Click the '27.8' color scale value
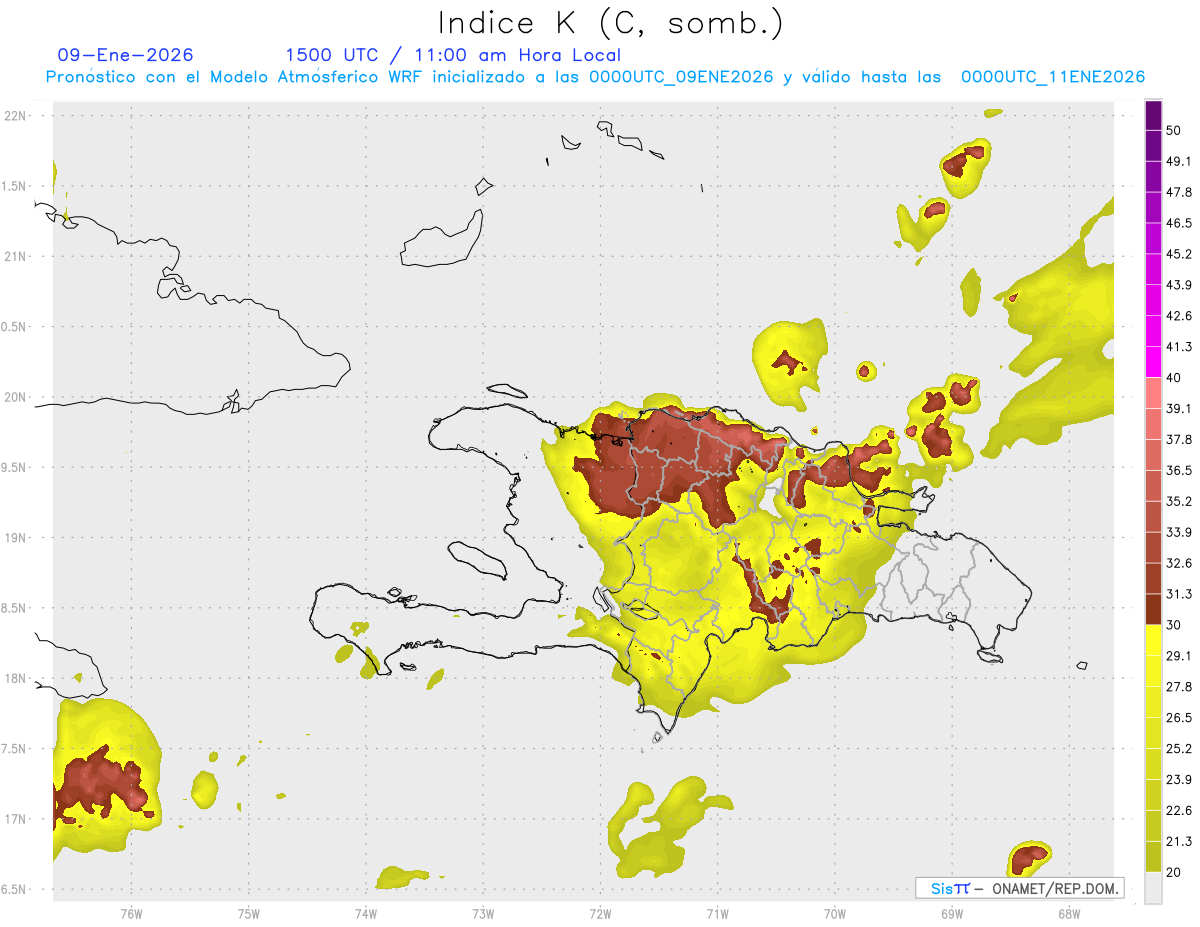The image size is (1200, 927). click(1179, 686)
